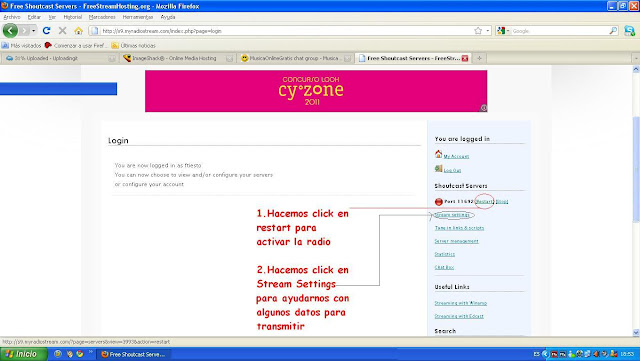Close the ImageShack tab
The width and height of the screenshot is (640, 361).
point(229,59)
